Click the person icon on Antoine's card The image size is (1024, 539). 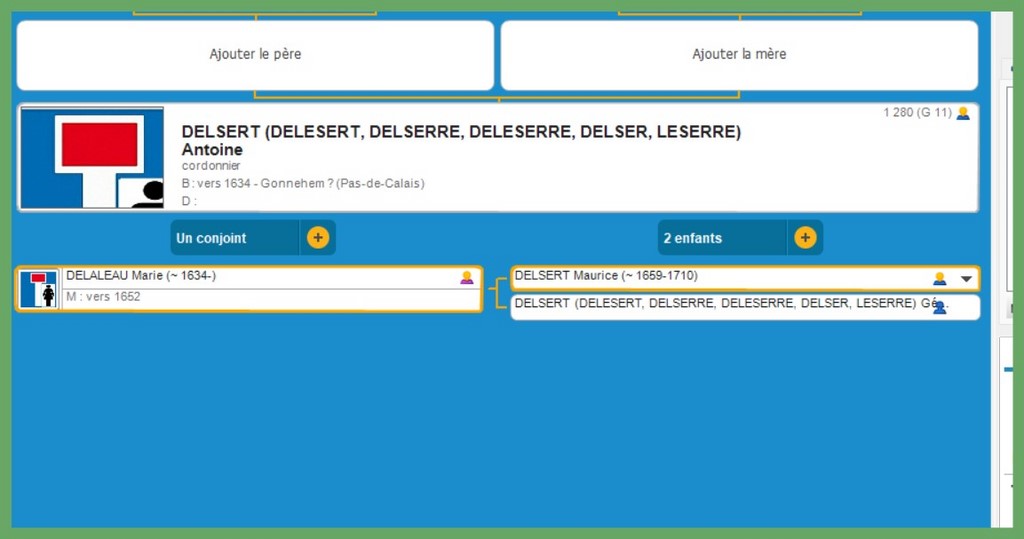[x=962, y=113]
